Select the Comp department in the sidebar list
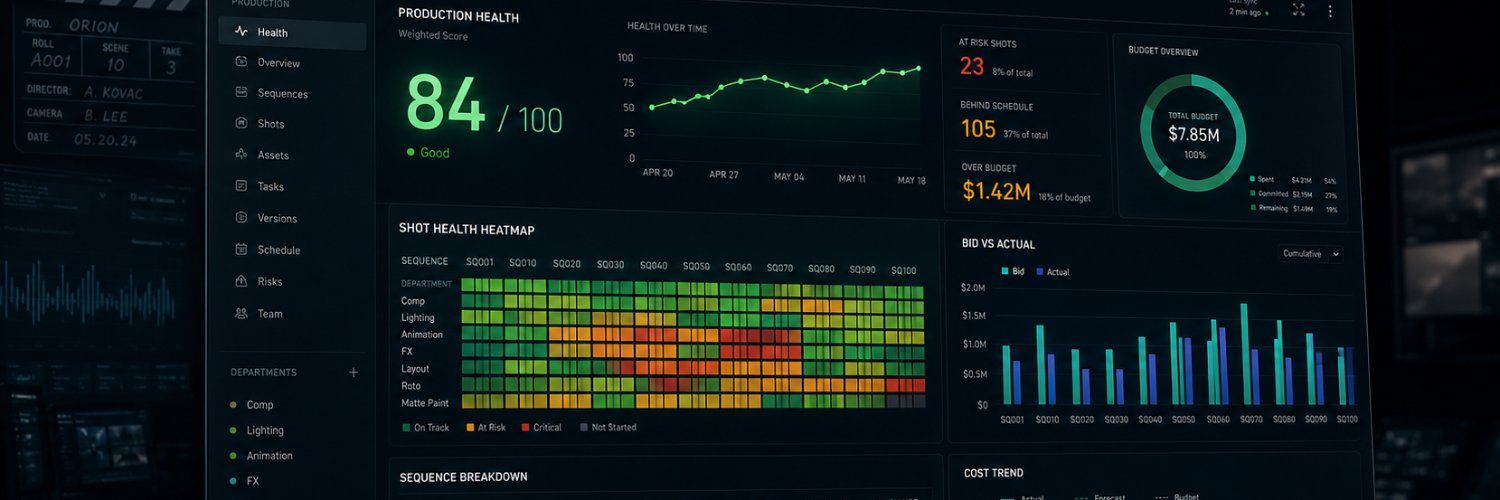Viewport: 1500px width, 500px height. [x=259, y=405]
